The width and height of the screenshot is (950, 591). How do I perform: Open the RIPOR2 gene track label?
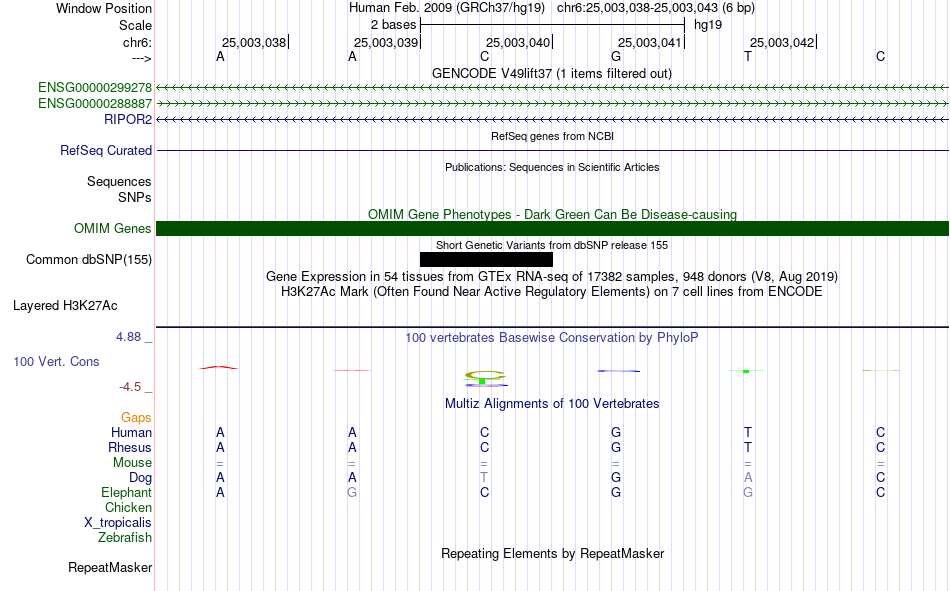pyautogui.click(x=128, y=119)
